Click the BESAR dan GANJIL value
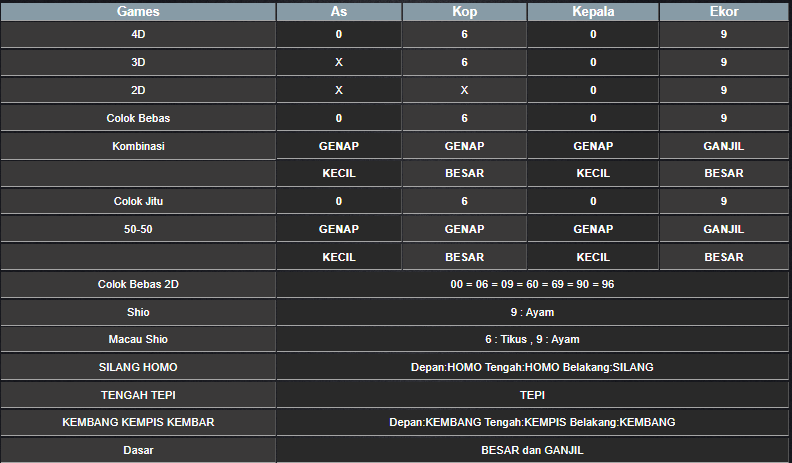 point(532,450)
